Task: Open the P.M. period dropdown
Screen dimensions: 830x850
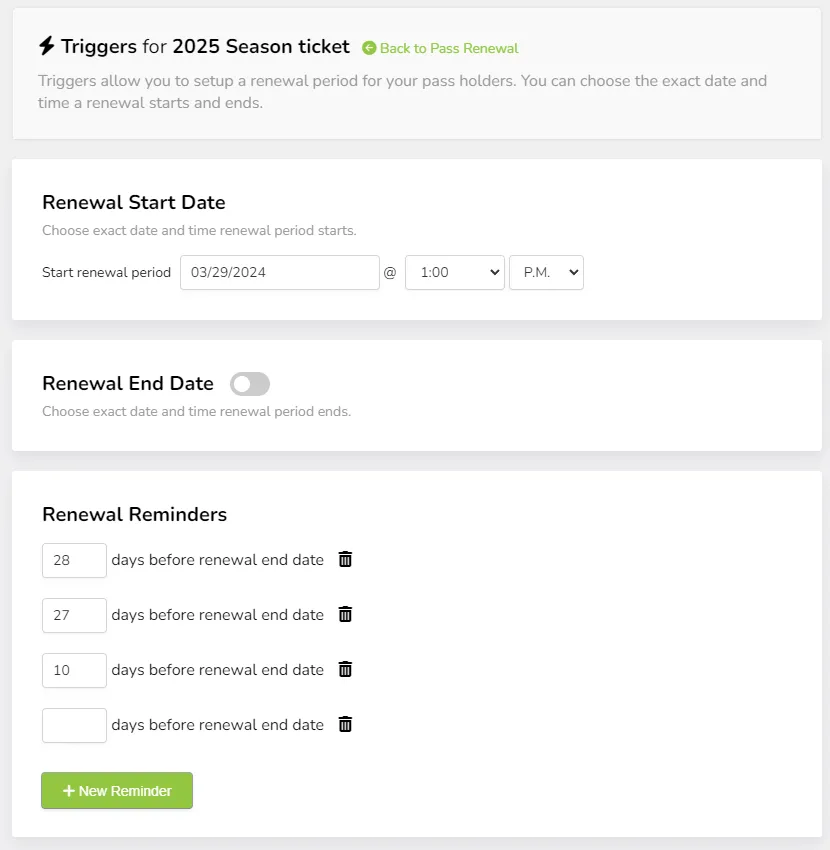Action: (x=546, y=273)
